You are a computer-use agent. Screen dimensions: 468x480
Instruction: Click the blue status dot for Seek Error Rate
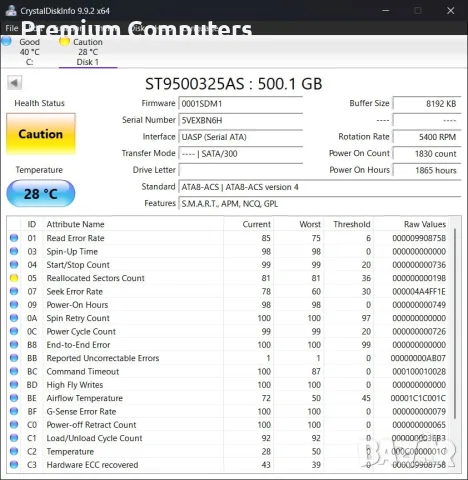[x=14, y=291]
